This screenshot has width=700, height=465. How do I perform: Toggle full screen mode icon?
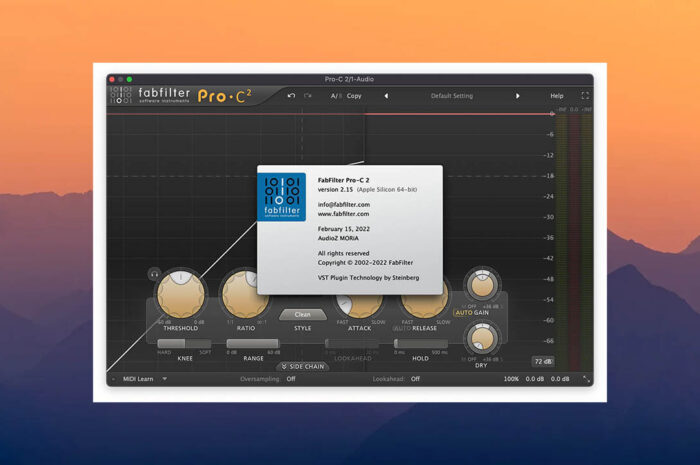[x=585, y=95]
